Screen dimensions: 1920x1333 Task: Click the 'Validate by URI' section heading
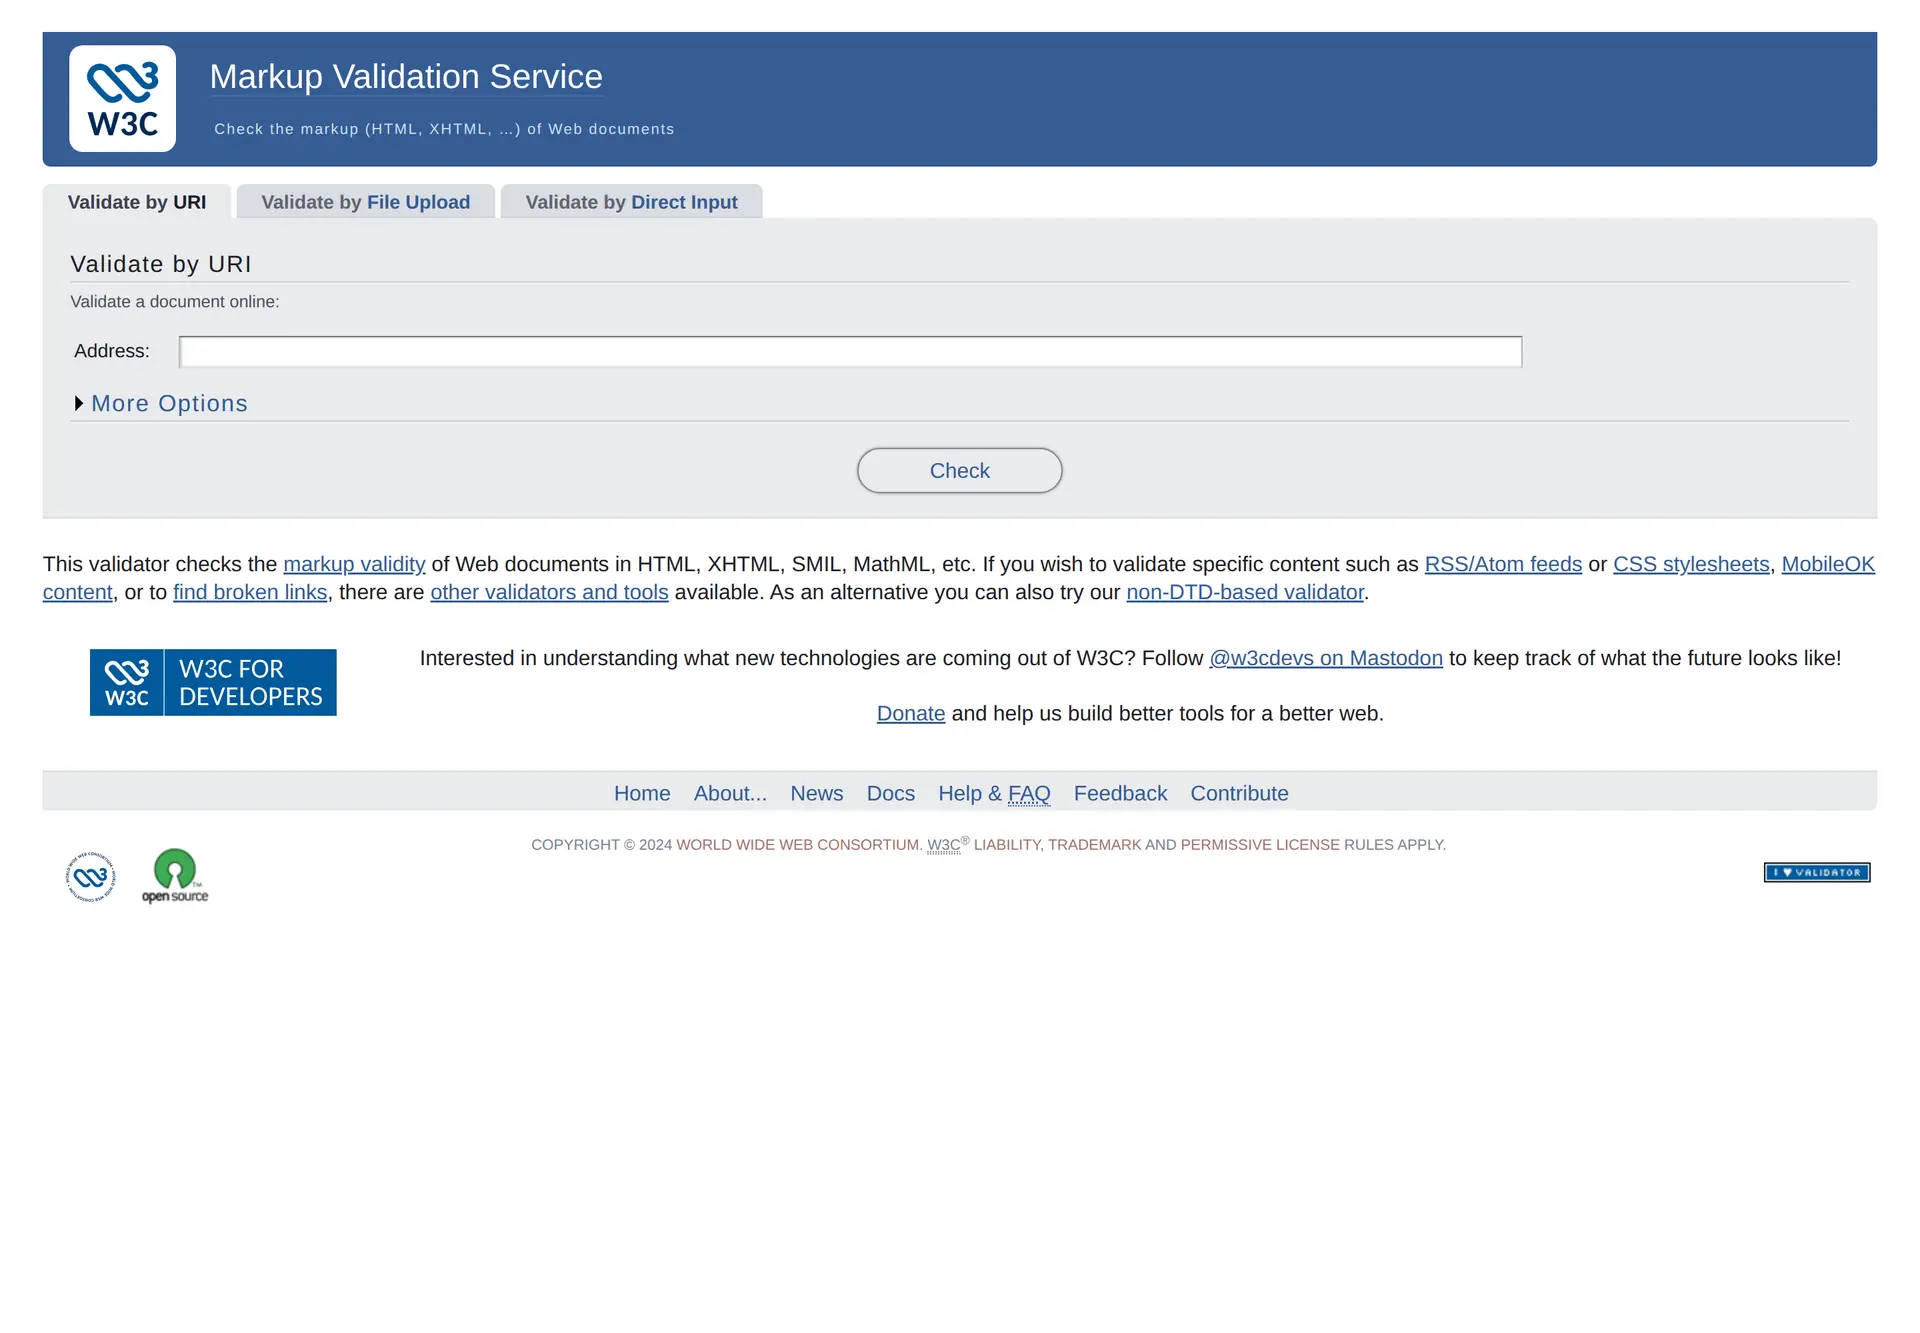[161, 264]
